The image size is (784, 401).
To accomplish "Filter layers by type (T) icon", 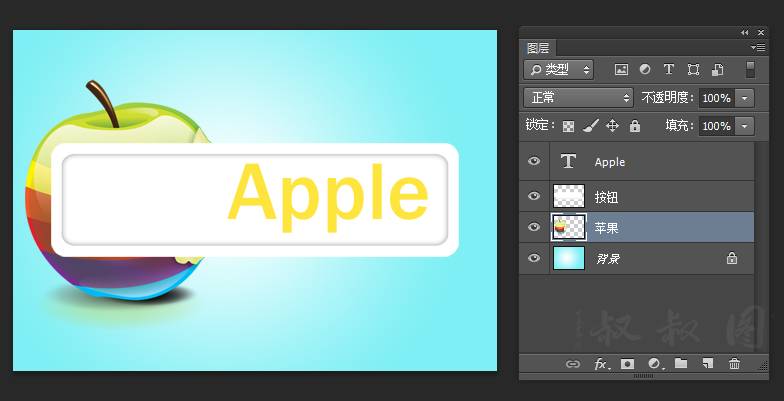I will [x=669, y=70].
